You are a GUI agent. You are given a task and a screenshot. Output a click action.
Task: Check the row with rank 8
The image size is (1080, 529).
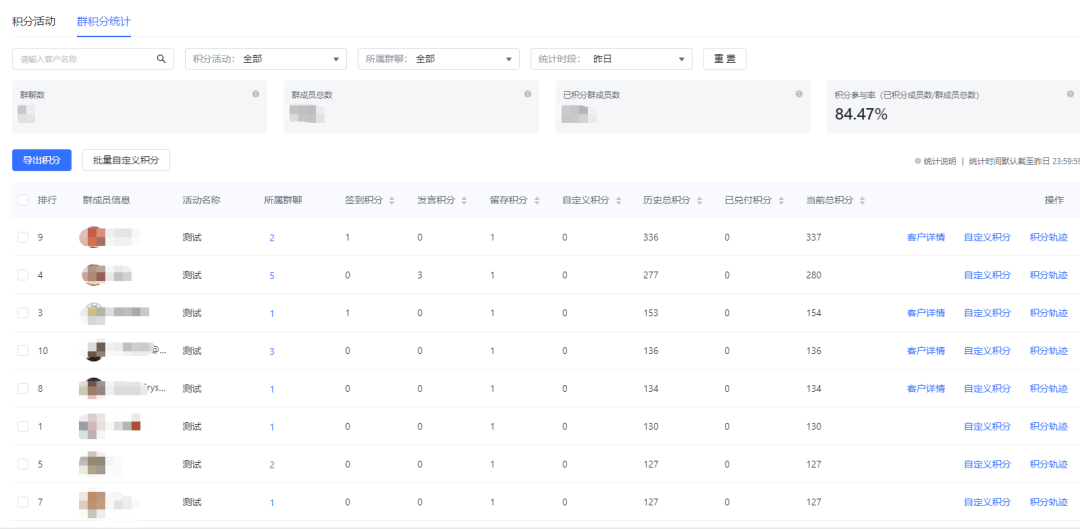pyautogui.click(x=23, y=388)
